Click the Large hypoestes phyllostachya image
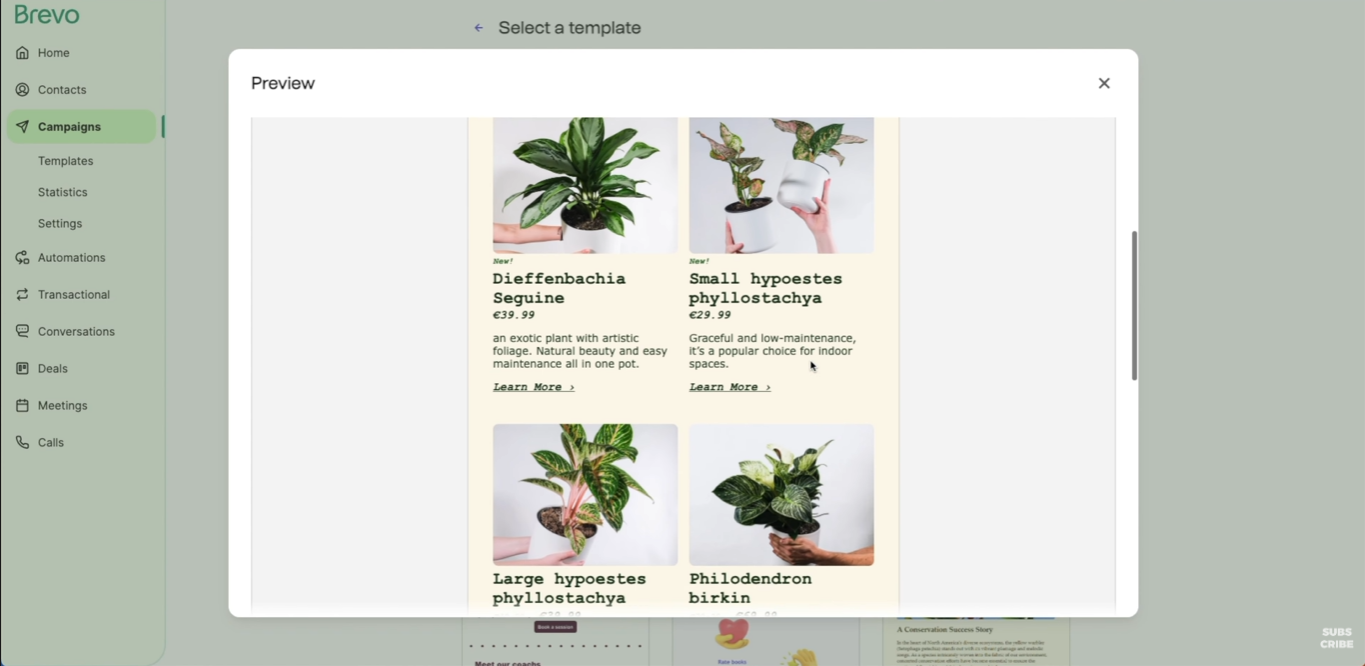 point(585,495)
